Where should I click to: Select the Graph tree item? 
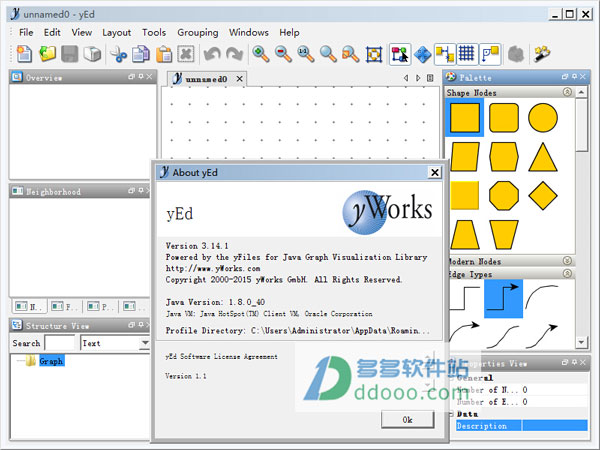(52, 361)
